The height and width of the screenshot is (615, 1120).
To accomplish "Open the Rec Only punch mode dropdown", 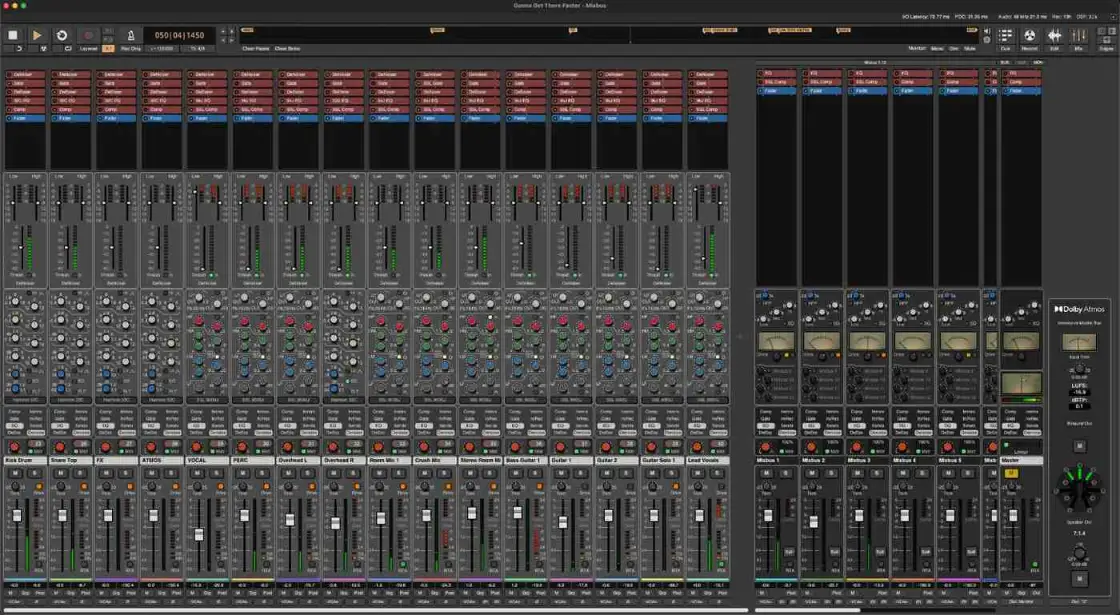I will [130, 49].
